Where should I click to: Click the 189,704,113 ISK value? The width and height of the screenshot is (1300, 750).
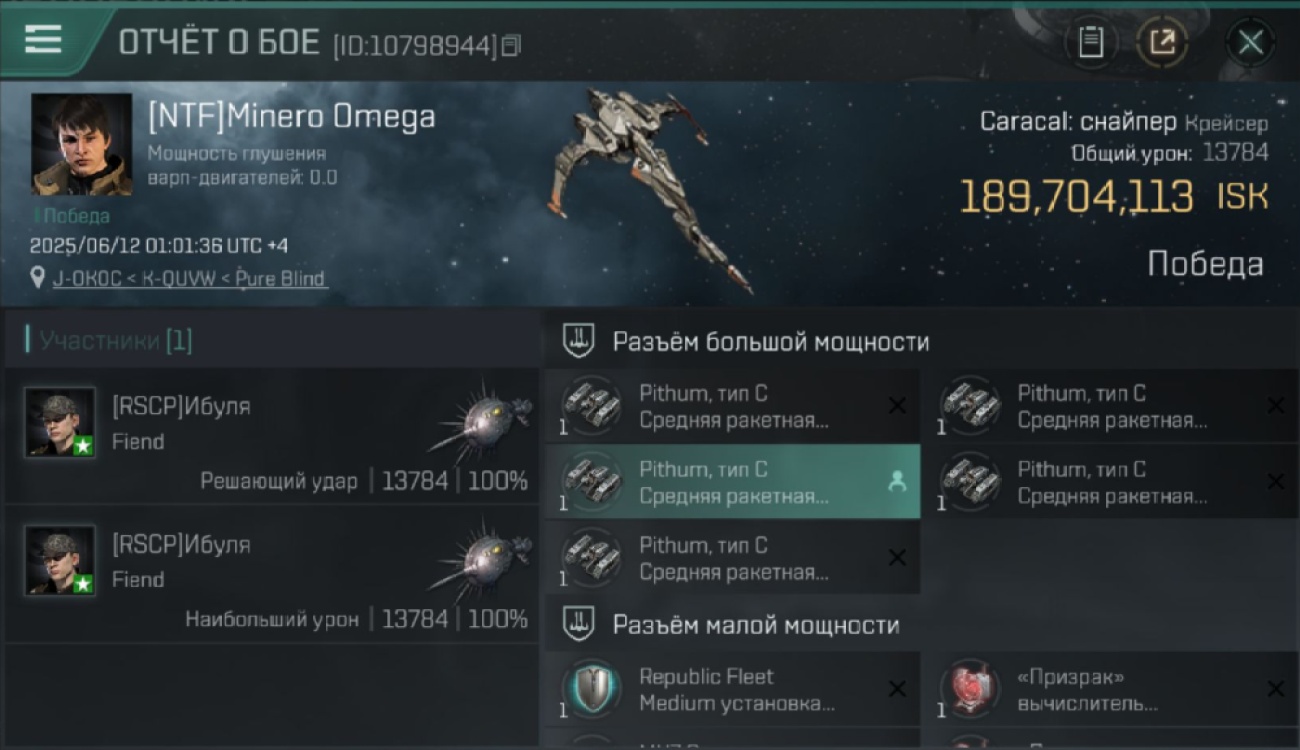(1113, 196)
